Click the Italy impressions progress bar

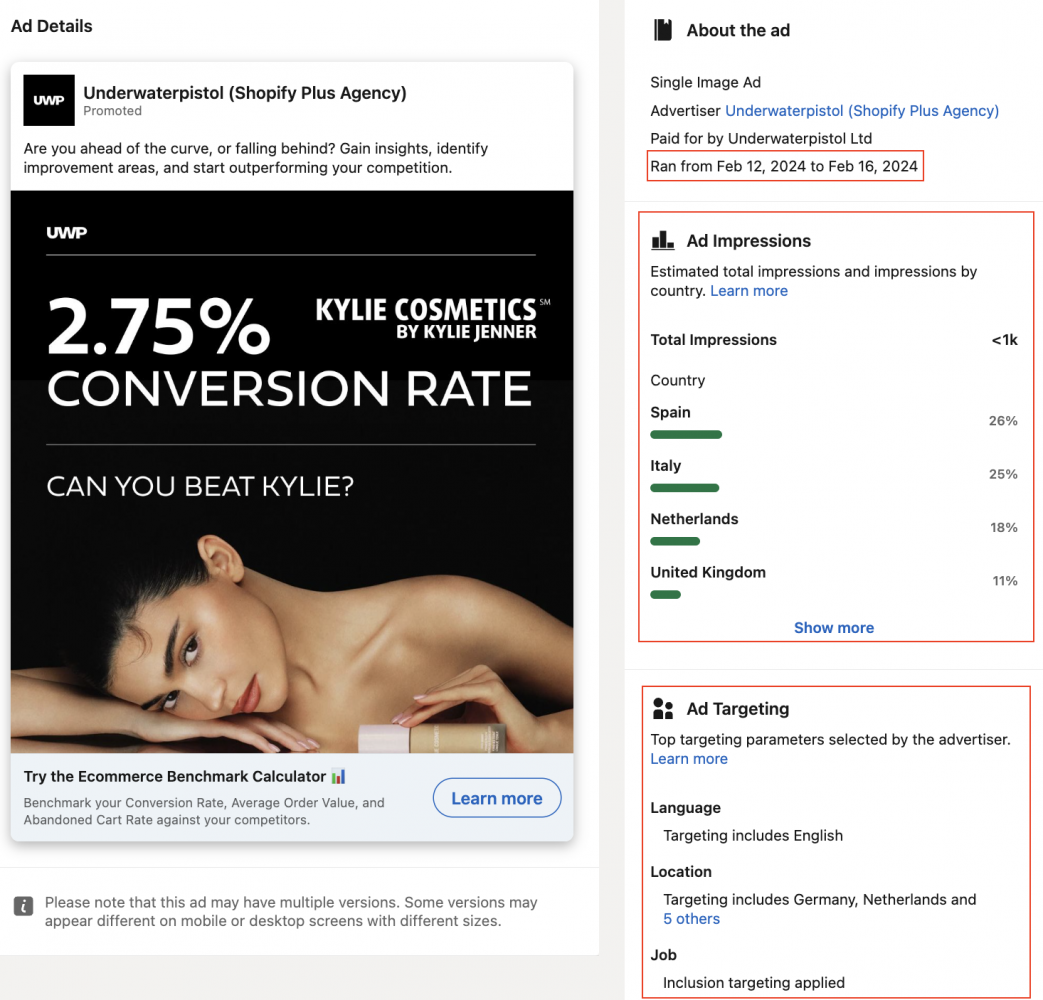point(684,488)
